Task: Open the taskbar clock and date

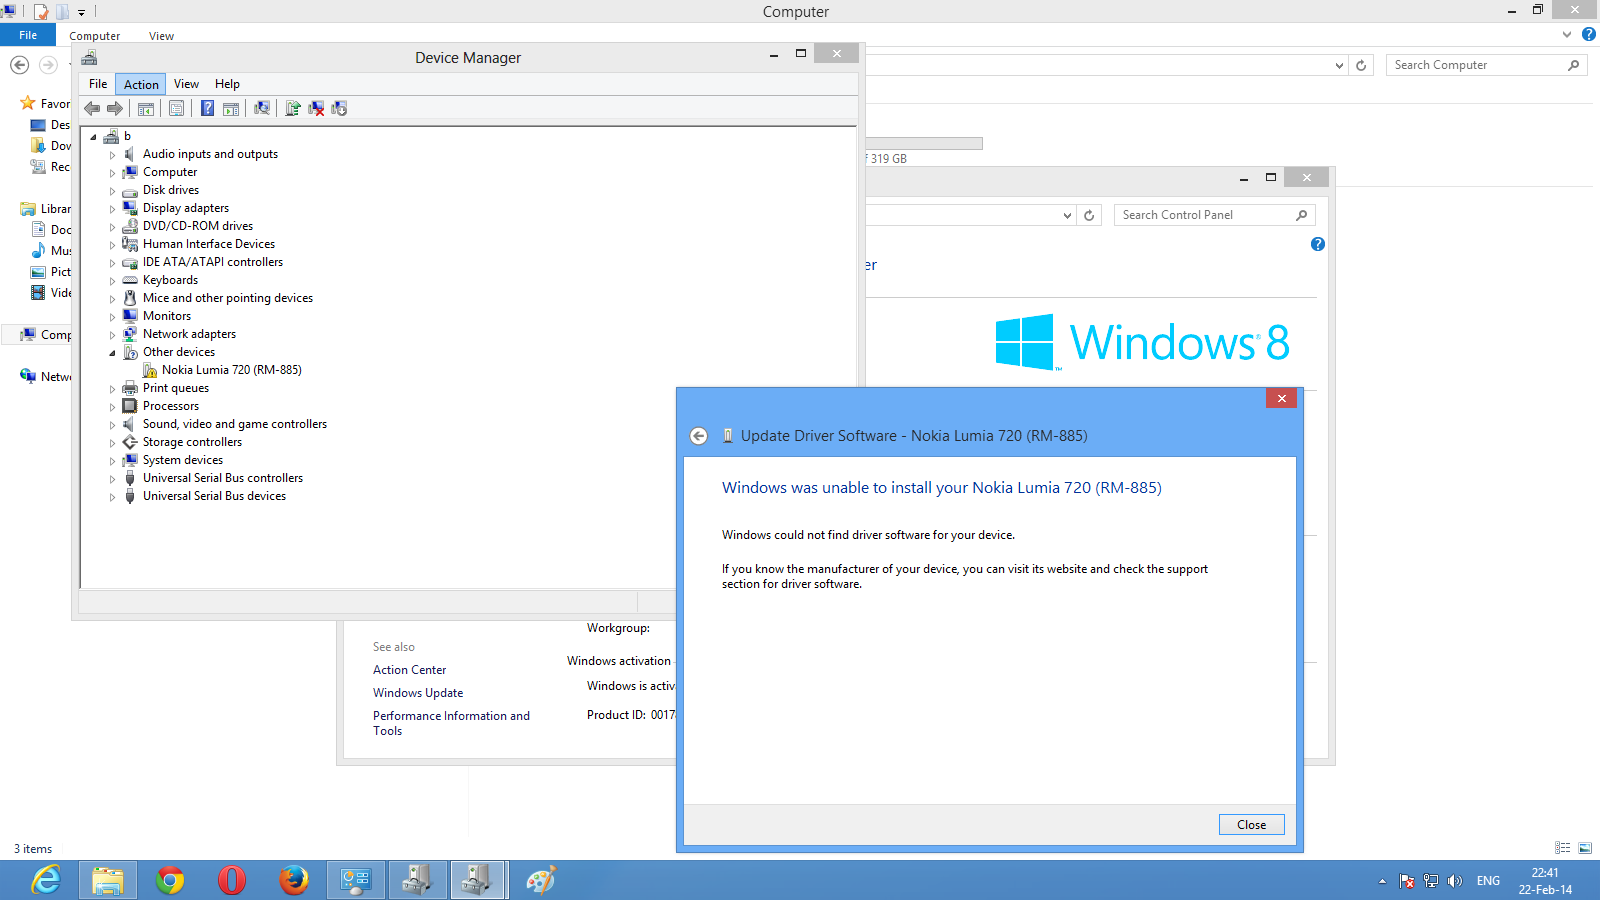Action: pyautogui.click(x=1545, y=881)
